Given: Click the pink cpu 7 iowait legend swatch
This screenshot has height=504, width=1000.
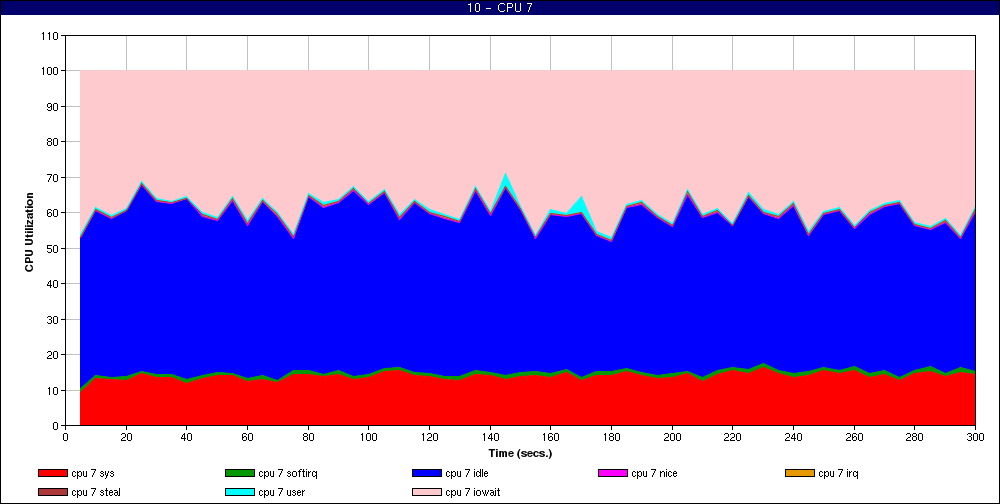Looking at the screenshot, I should pyautogui.click(x=427, y=492).
